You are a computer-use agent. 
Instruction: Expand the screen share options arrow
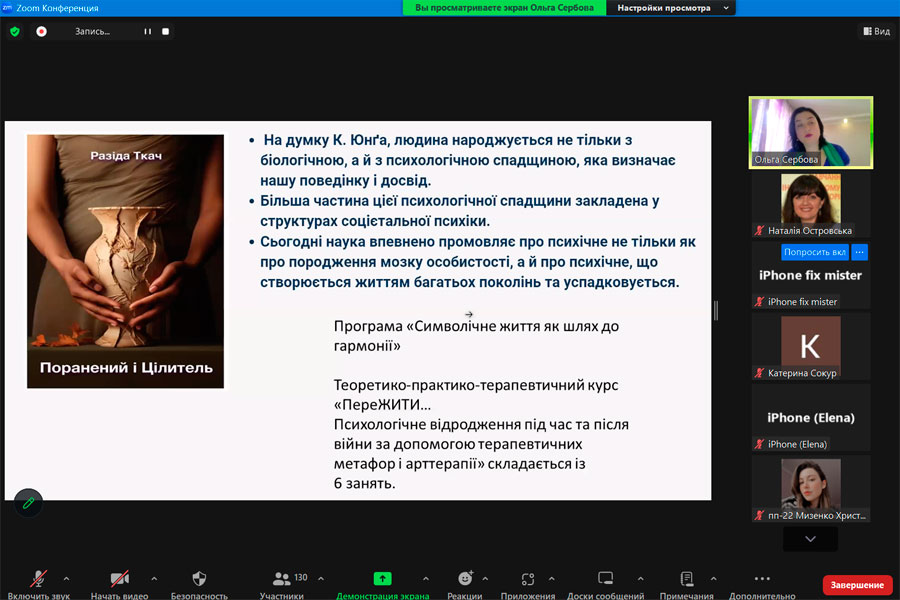pyautogui.click(x=425, y=579)
